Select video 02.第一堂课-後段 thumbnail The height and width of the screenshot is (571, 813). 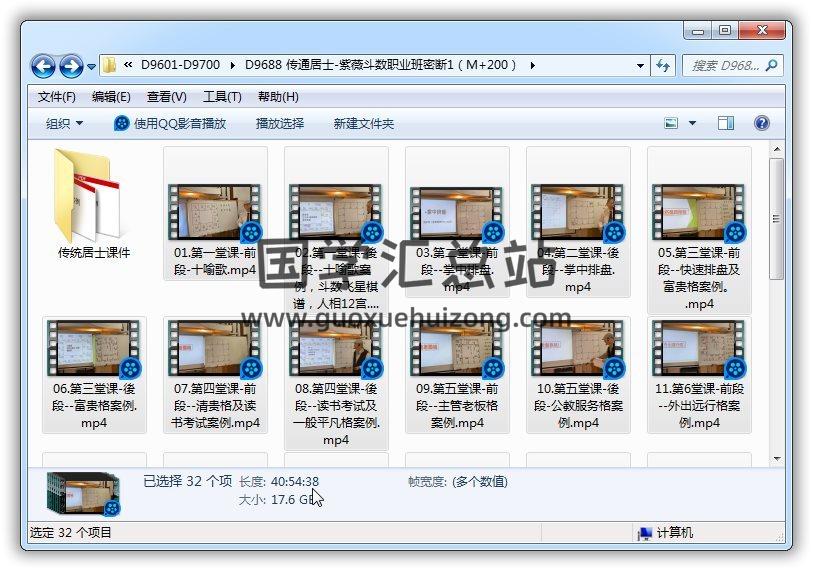[335, 213]
